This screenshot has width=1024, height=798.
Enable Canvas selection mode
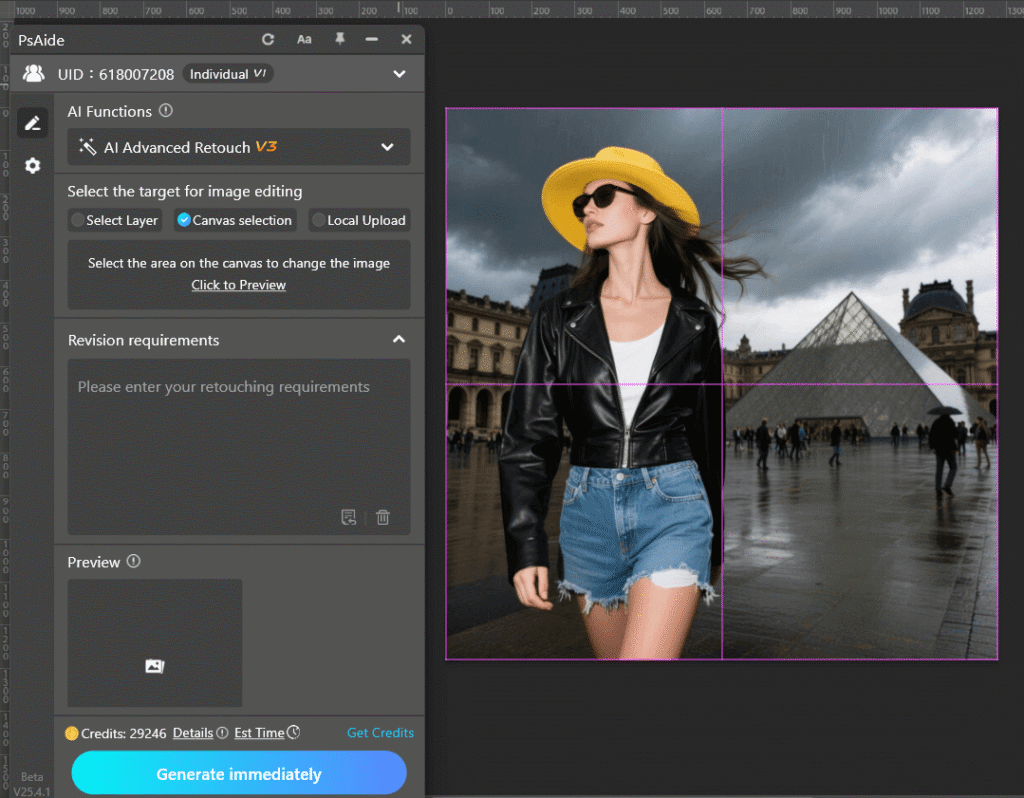click(234, 220)
